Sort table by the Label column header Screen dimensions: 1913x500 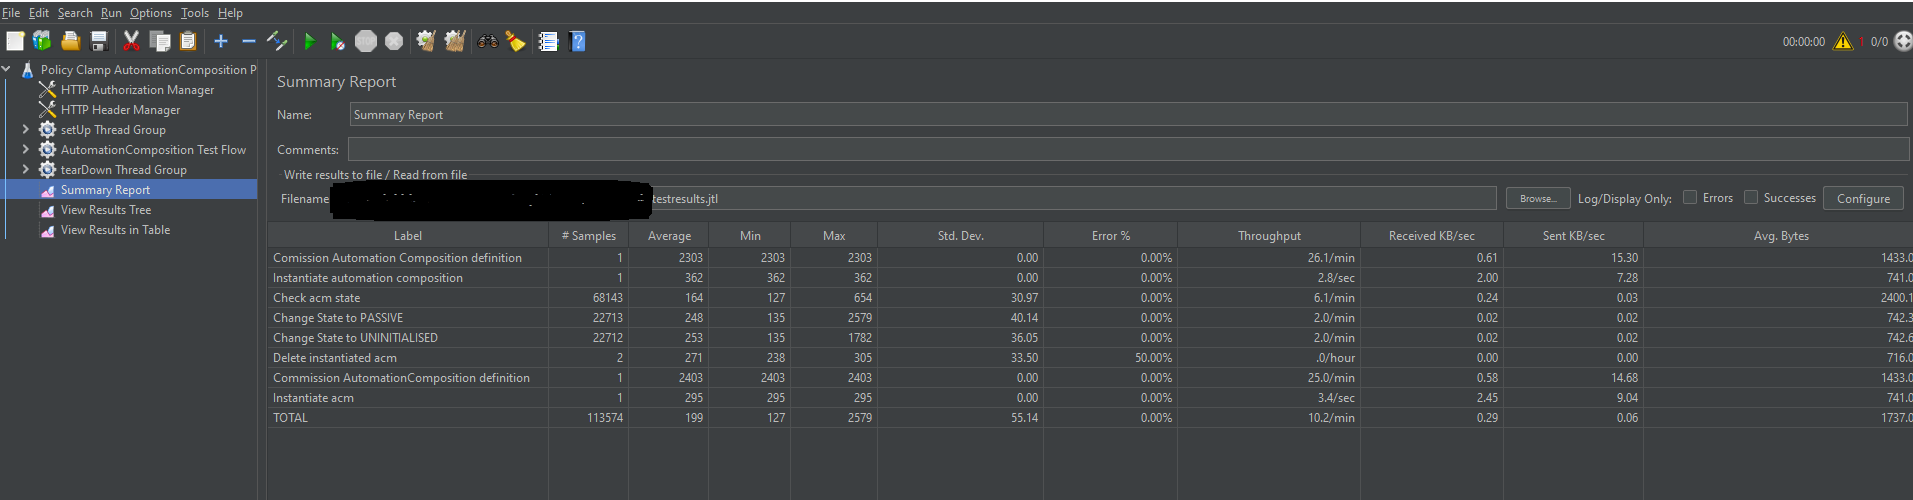click(408, 235)
